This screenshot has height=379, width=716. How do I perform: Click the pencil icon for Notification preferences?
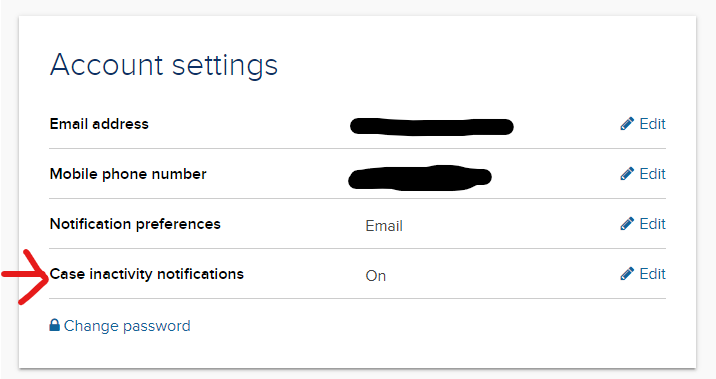[627, 224]
